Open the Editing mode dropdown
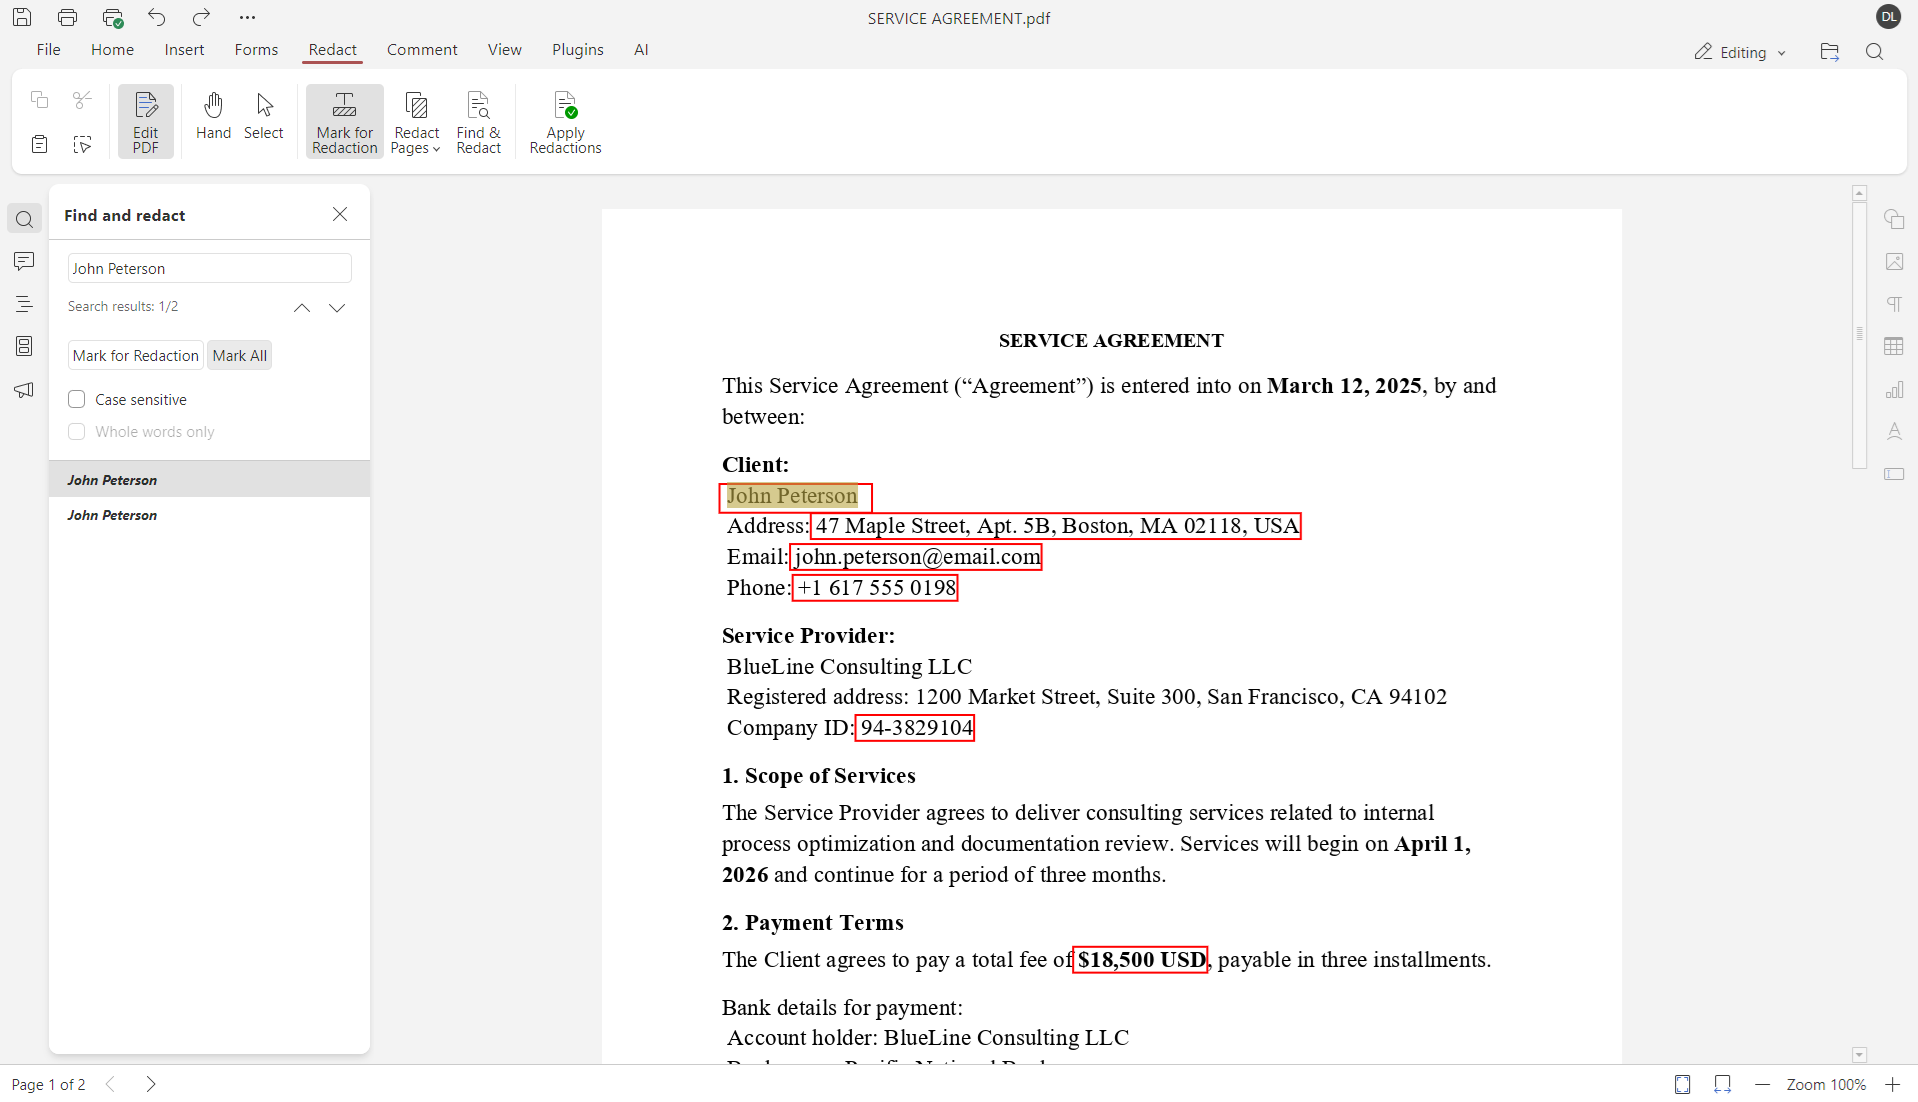This screenshot has height=1102, width=1918. (1739, 51)
